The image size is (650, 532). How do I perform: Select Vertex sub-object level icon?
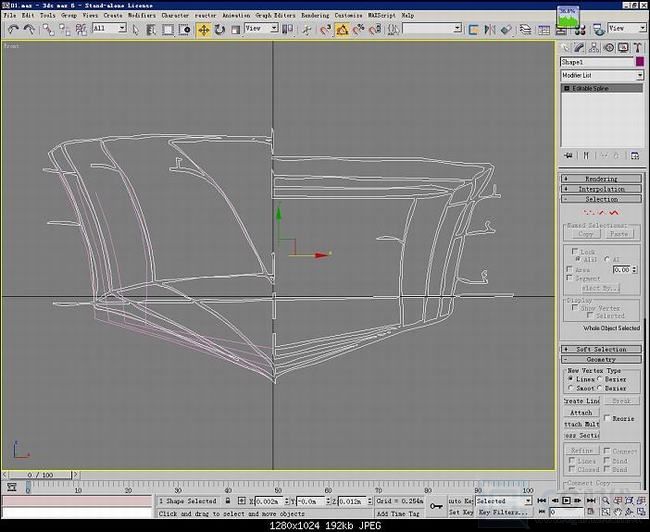pos(588,213)
